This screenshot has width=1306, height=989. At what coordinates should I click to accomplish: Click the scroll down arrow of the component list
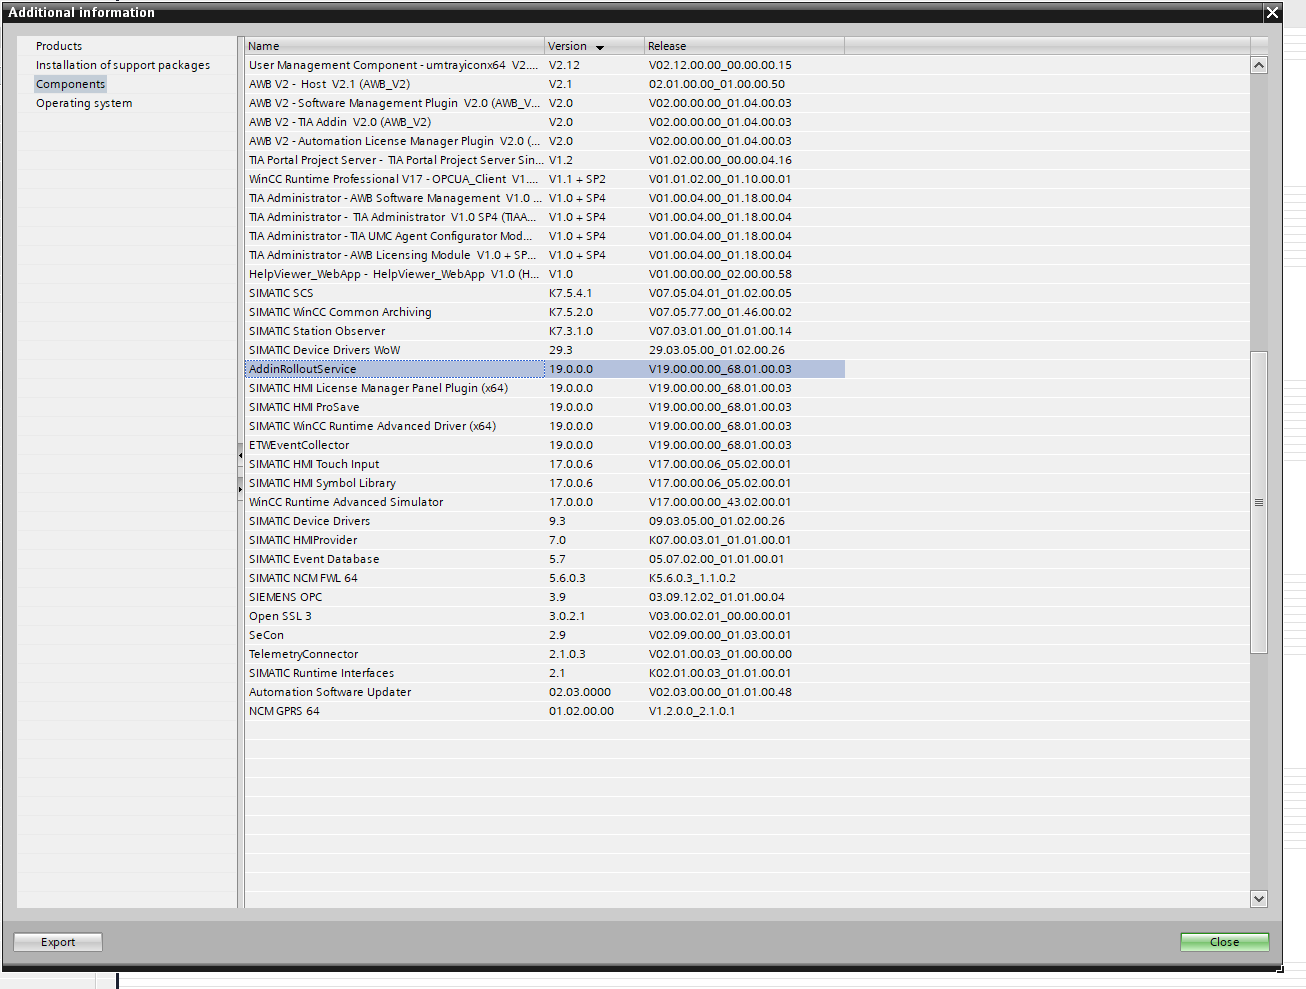click(1259, 899)
